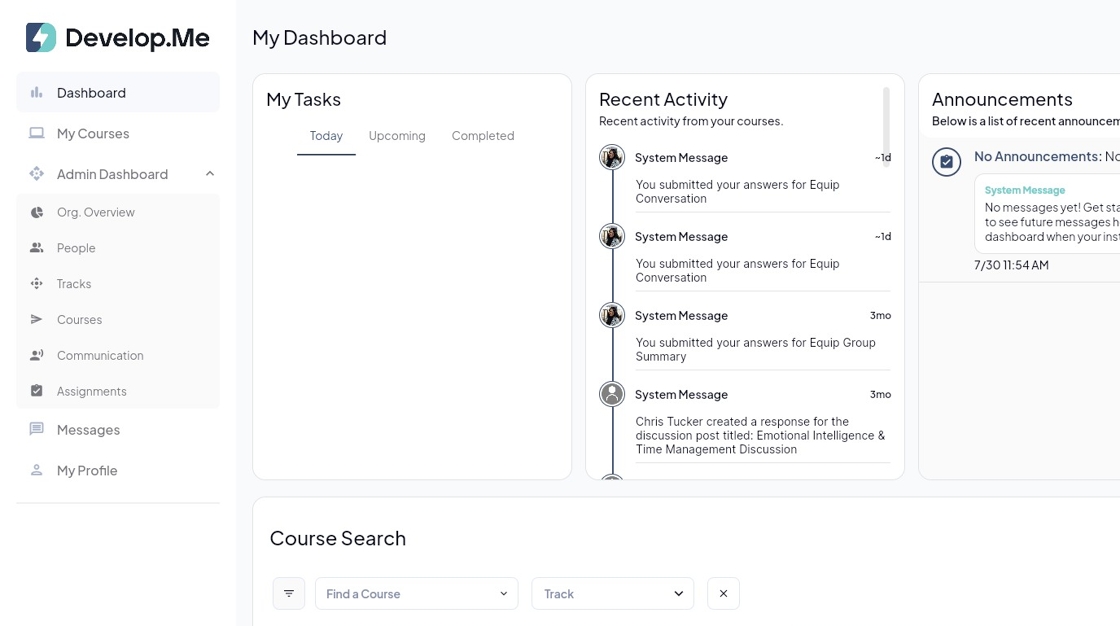Open the Tracks admin page
Image resolution: width=1120 pixels, height=626 pixels.
pyautogui.click(x=74, y=284)
